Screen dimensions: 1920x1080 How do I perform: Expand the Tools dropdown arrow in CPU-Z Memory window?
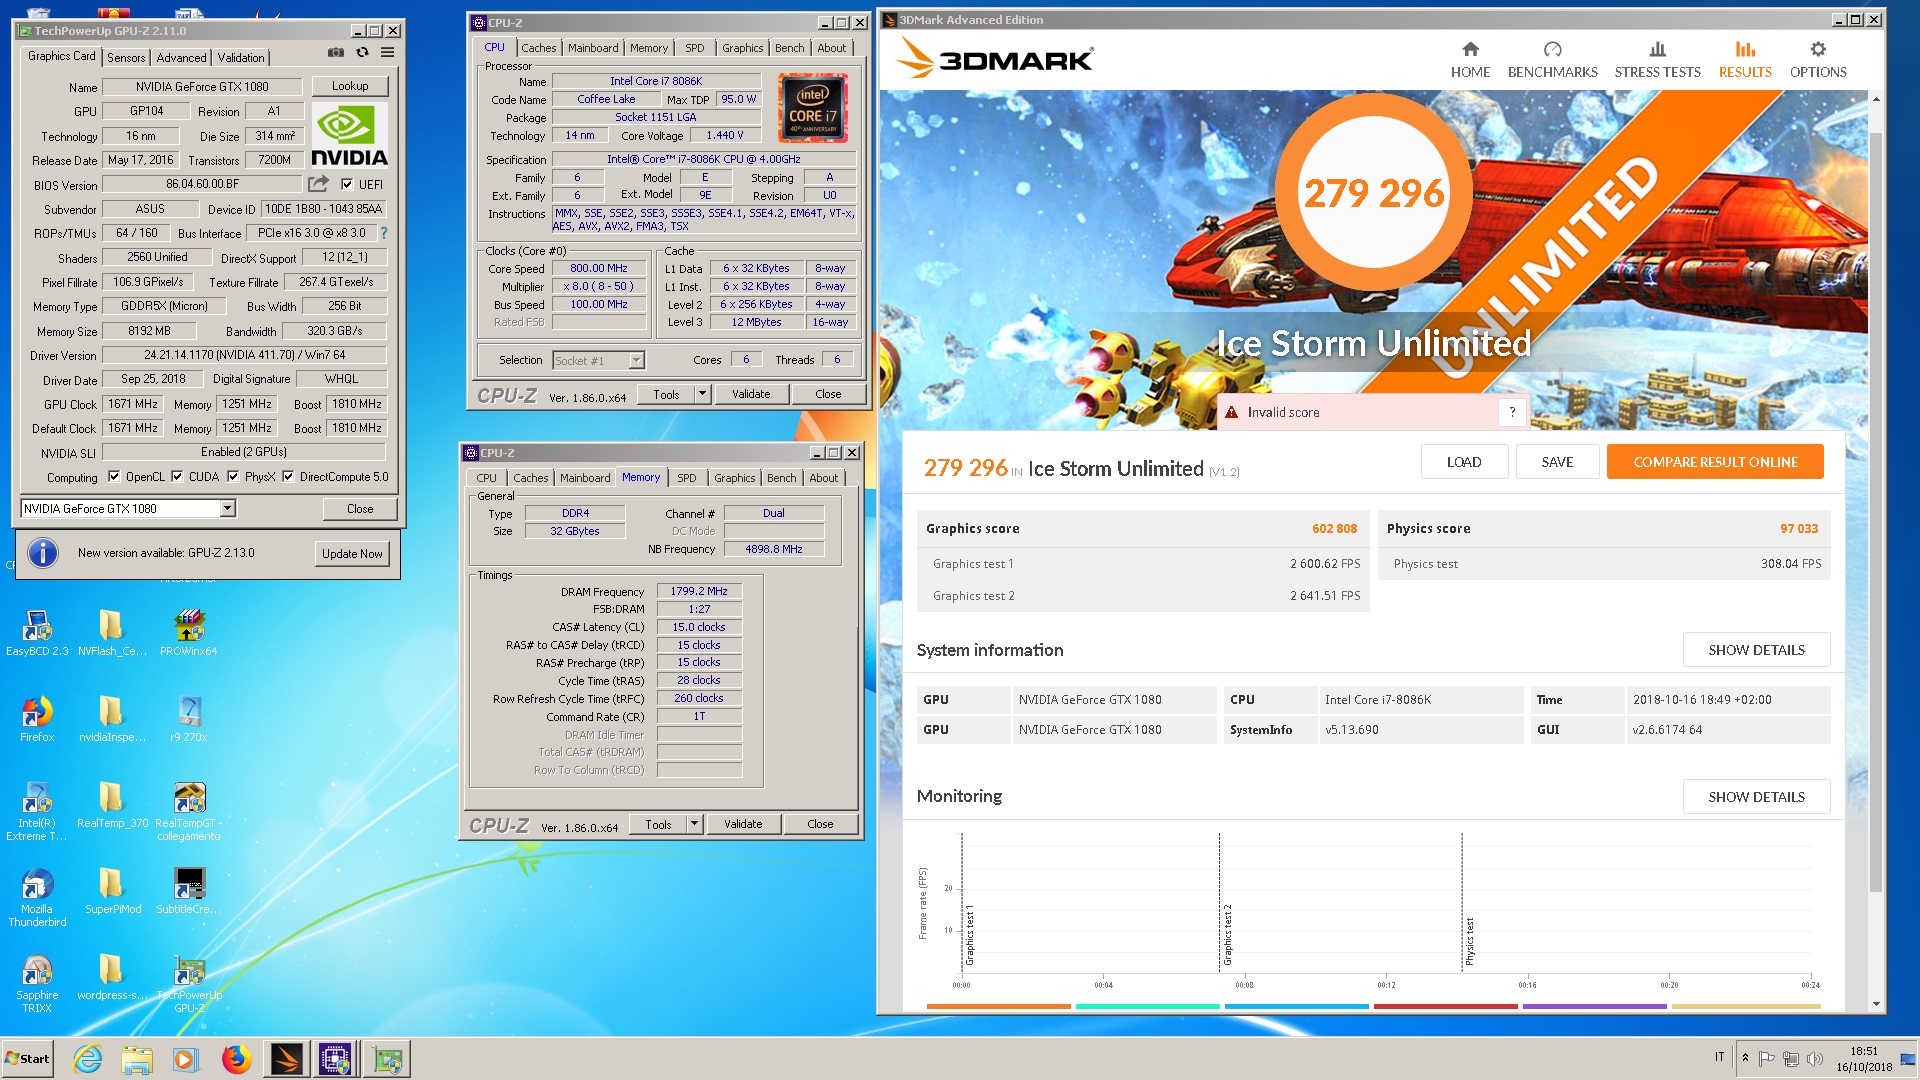coord(694,824)
